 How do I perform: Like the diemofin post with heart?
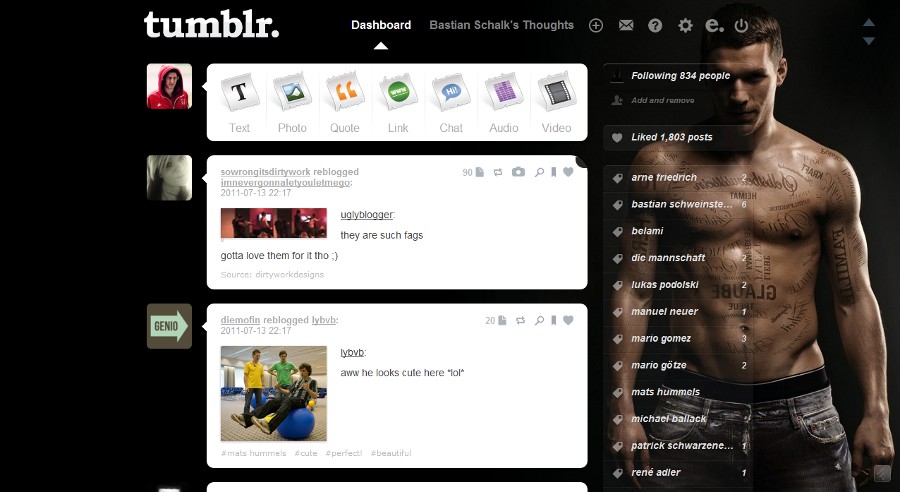(568, 320)
